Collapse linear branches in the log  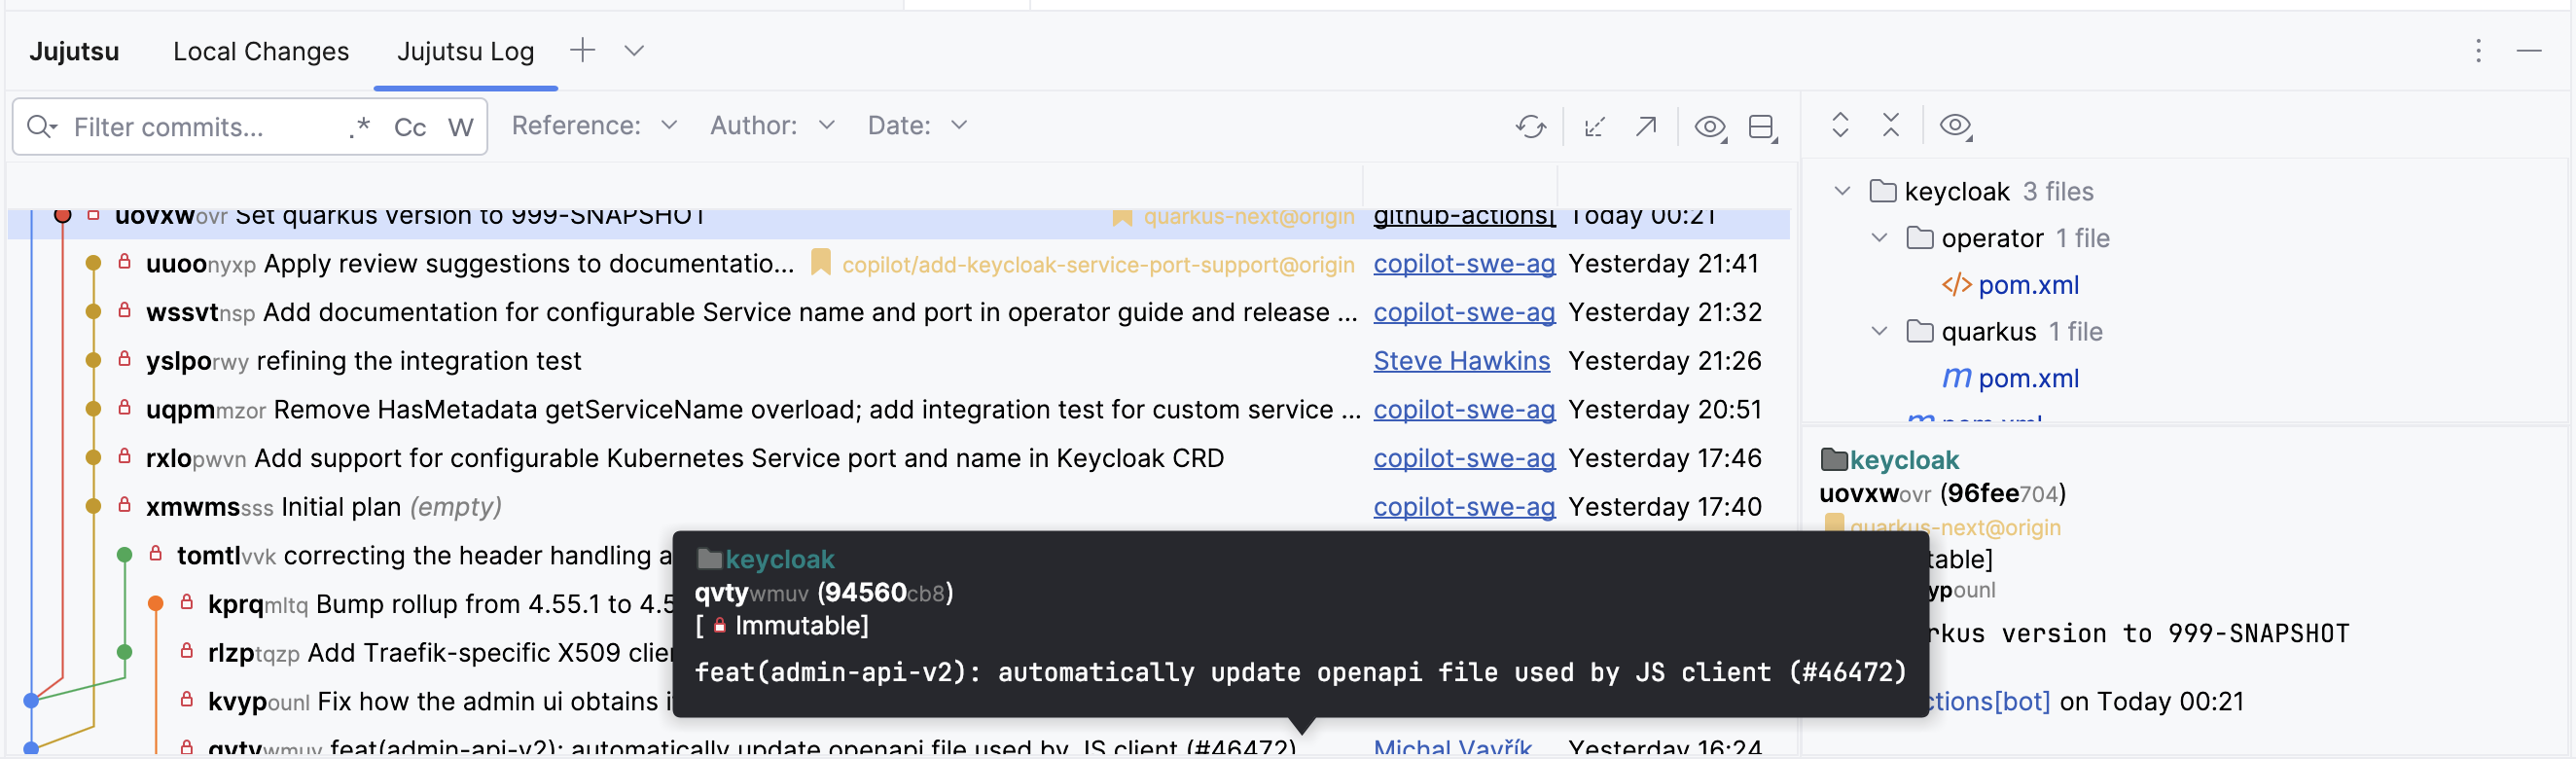point(1595,127)
